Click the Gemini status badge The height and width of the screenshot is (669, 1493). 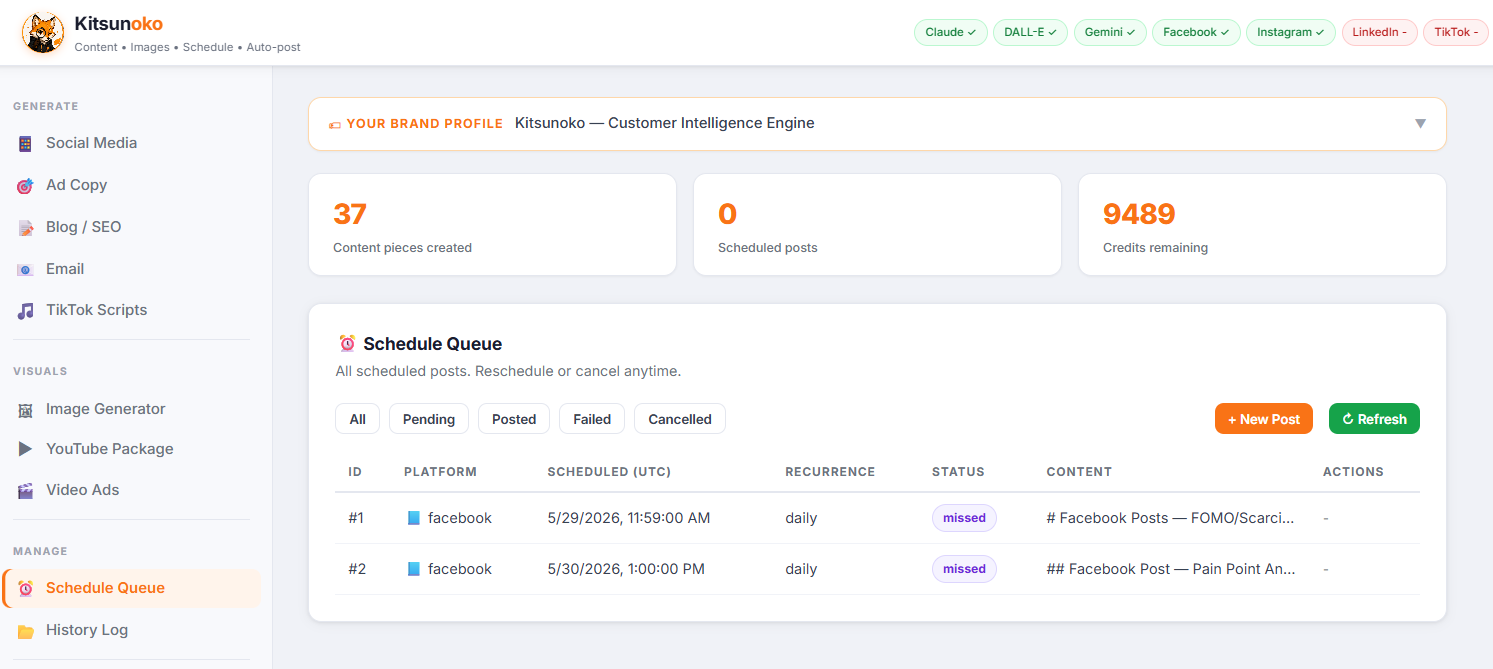[x=1111, y=32]
